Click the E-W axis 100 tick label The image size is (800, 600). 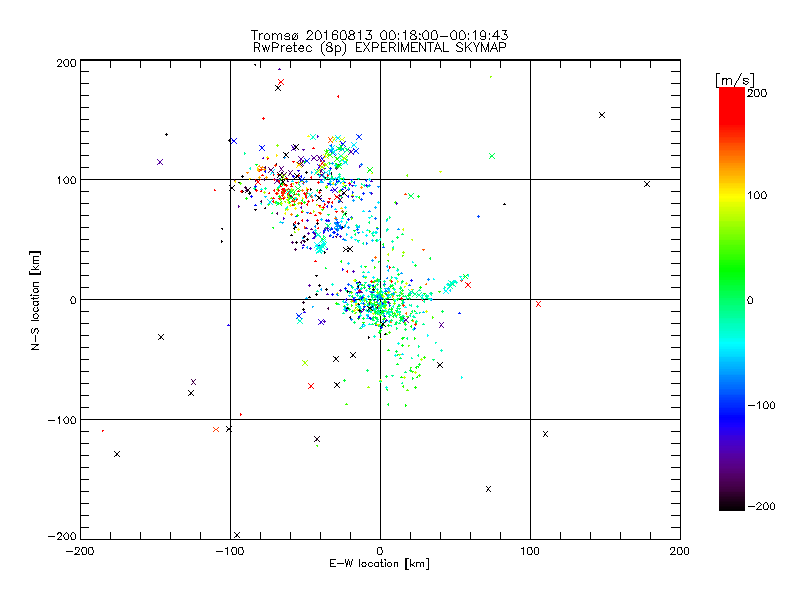530,551
